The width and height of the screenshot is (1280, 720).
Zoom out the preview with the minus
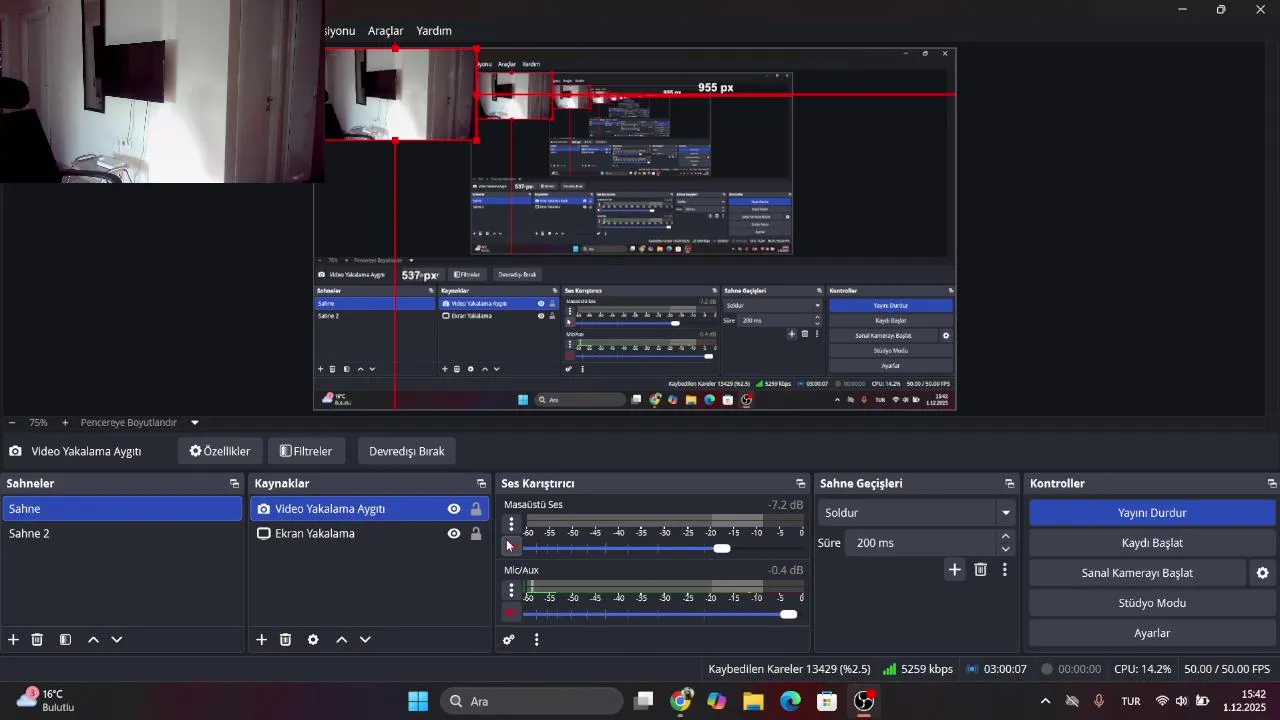tap(12, 423)
